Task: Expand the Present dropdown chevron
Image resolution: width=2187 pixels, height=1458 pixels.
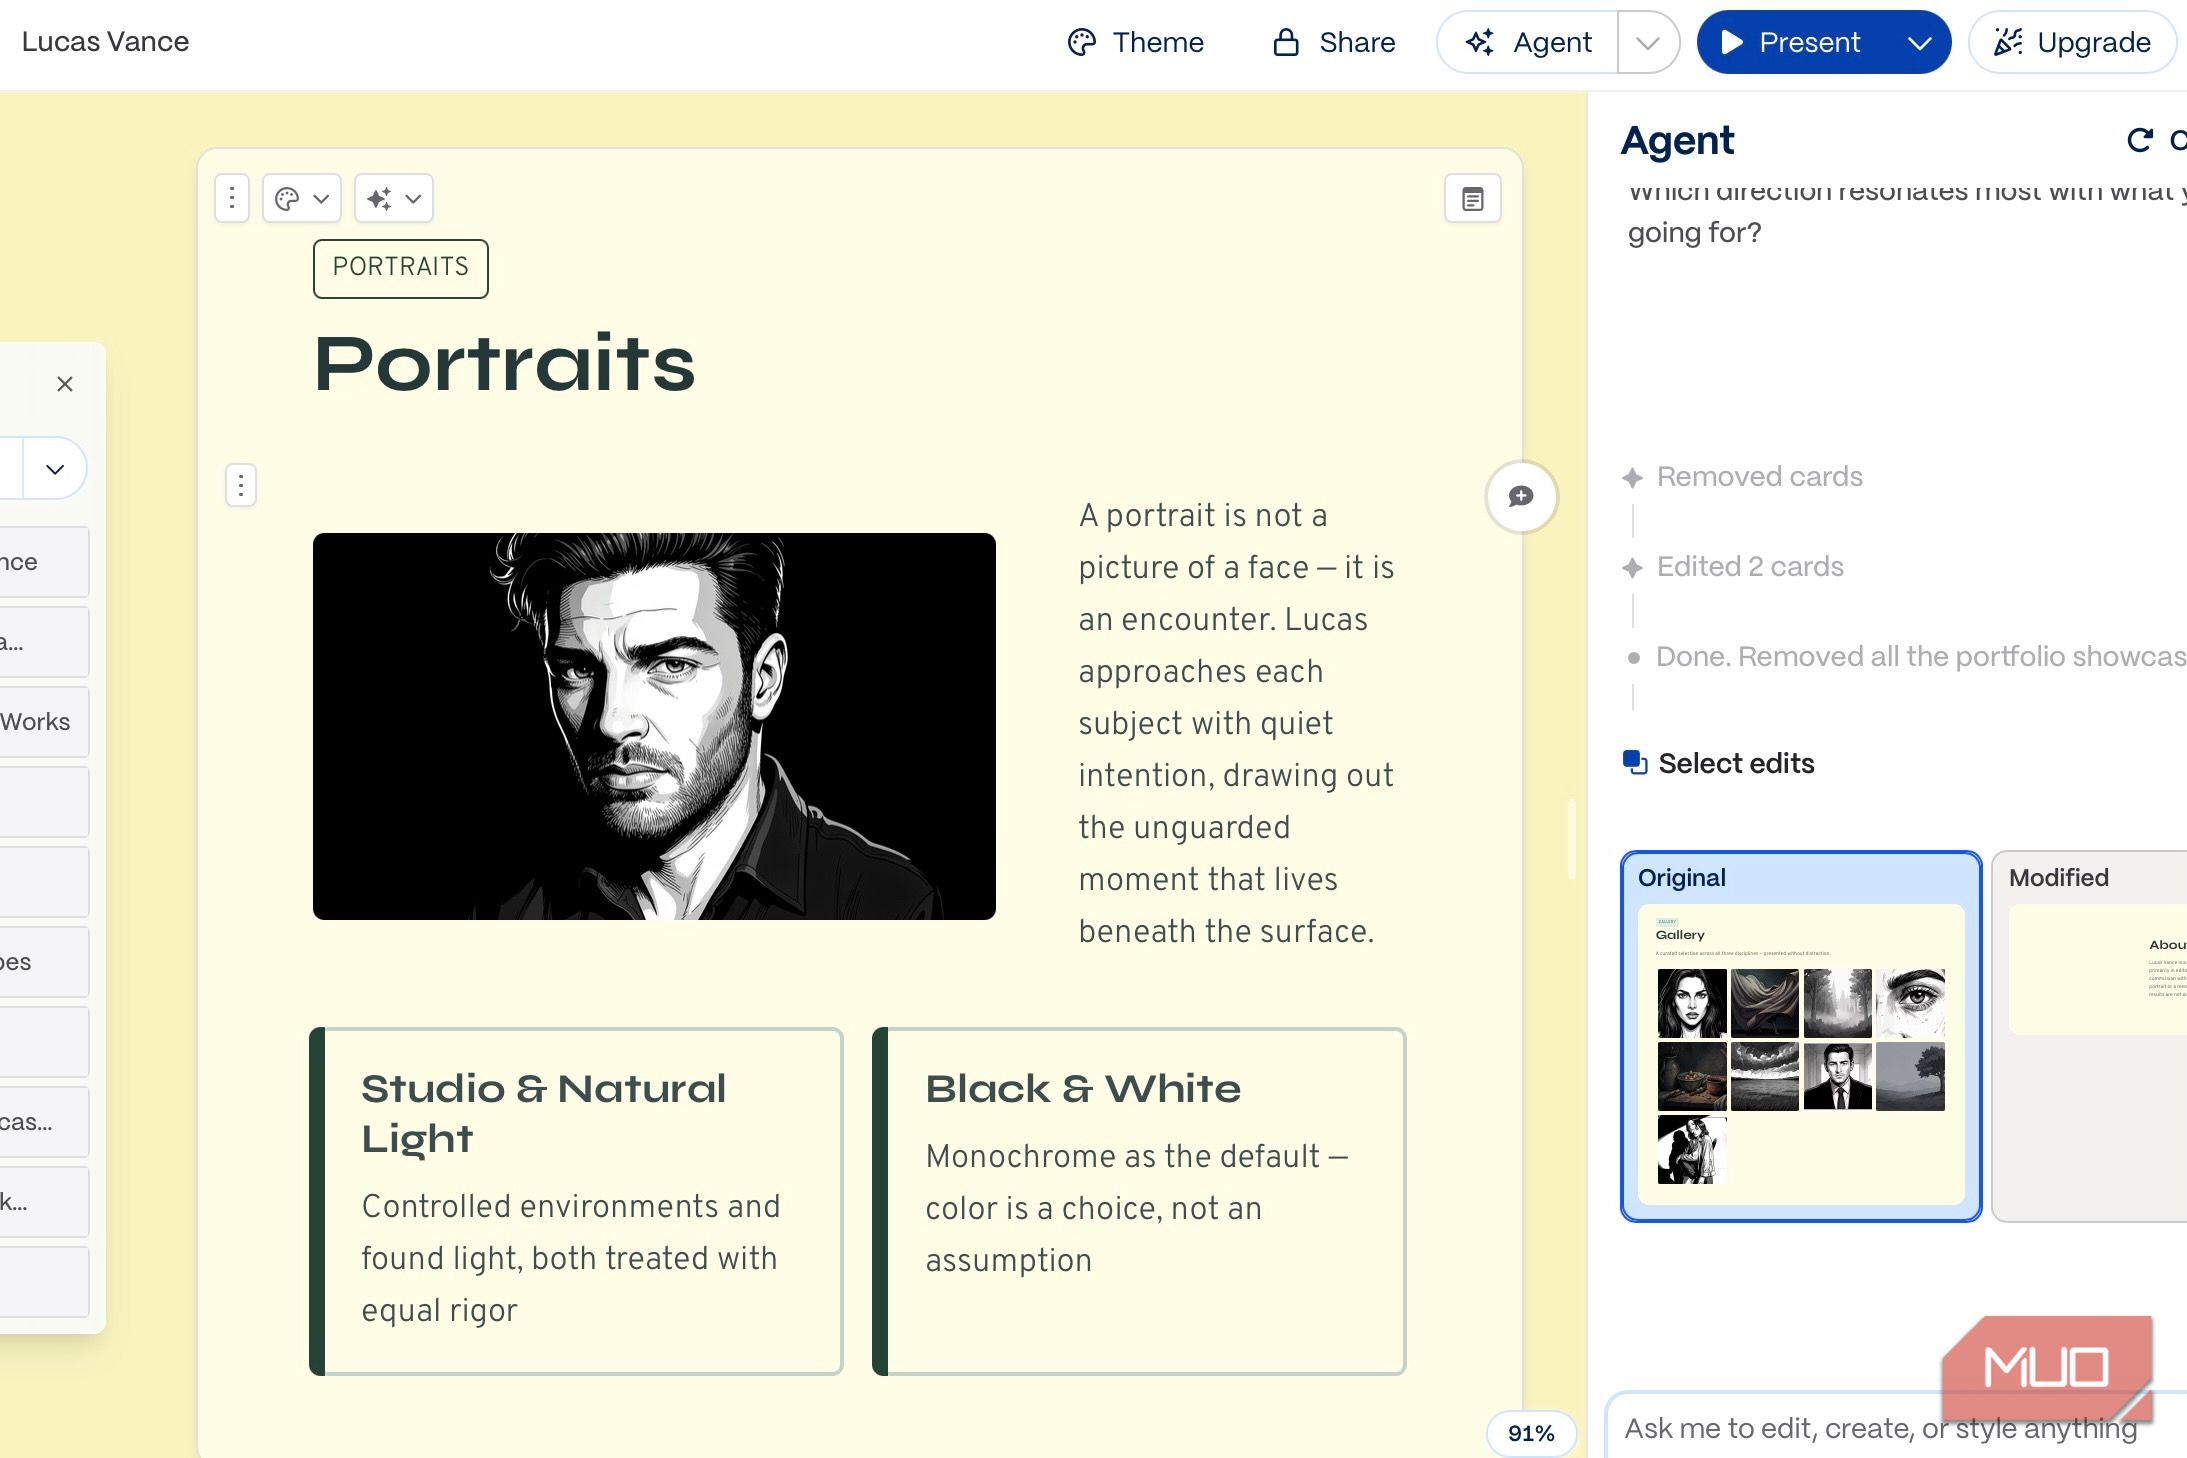Action: pos(1918,42)
